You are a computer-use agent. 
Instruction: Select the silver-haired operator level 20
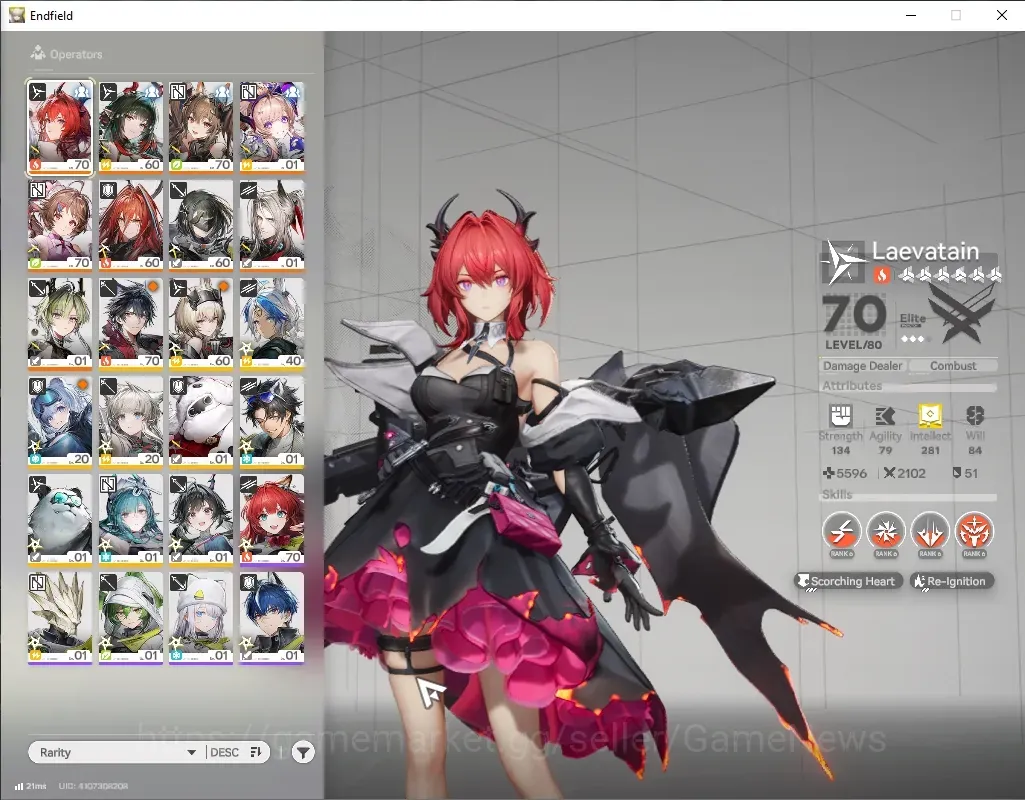131,422
